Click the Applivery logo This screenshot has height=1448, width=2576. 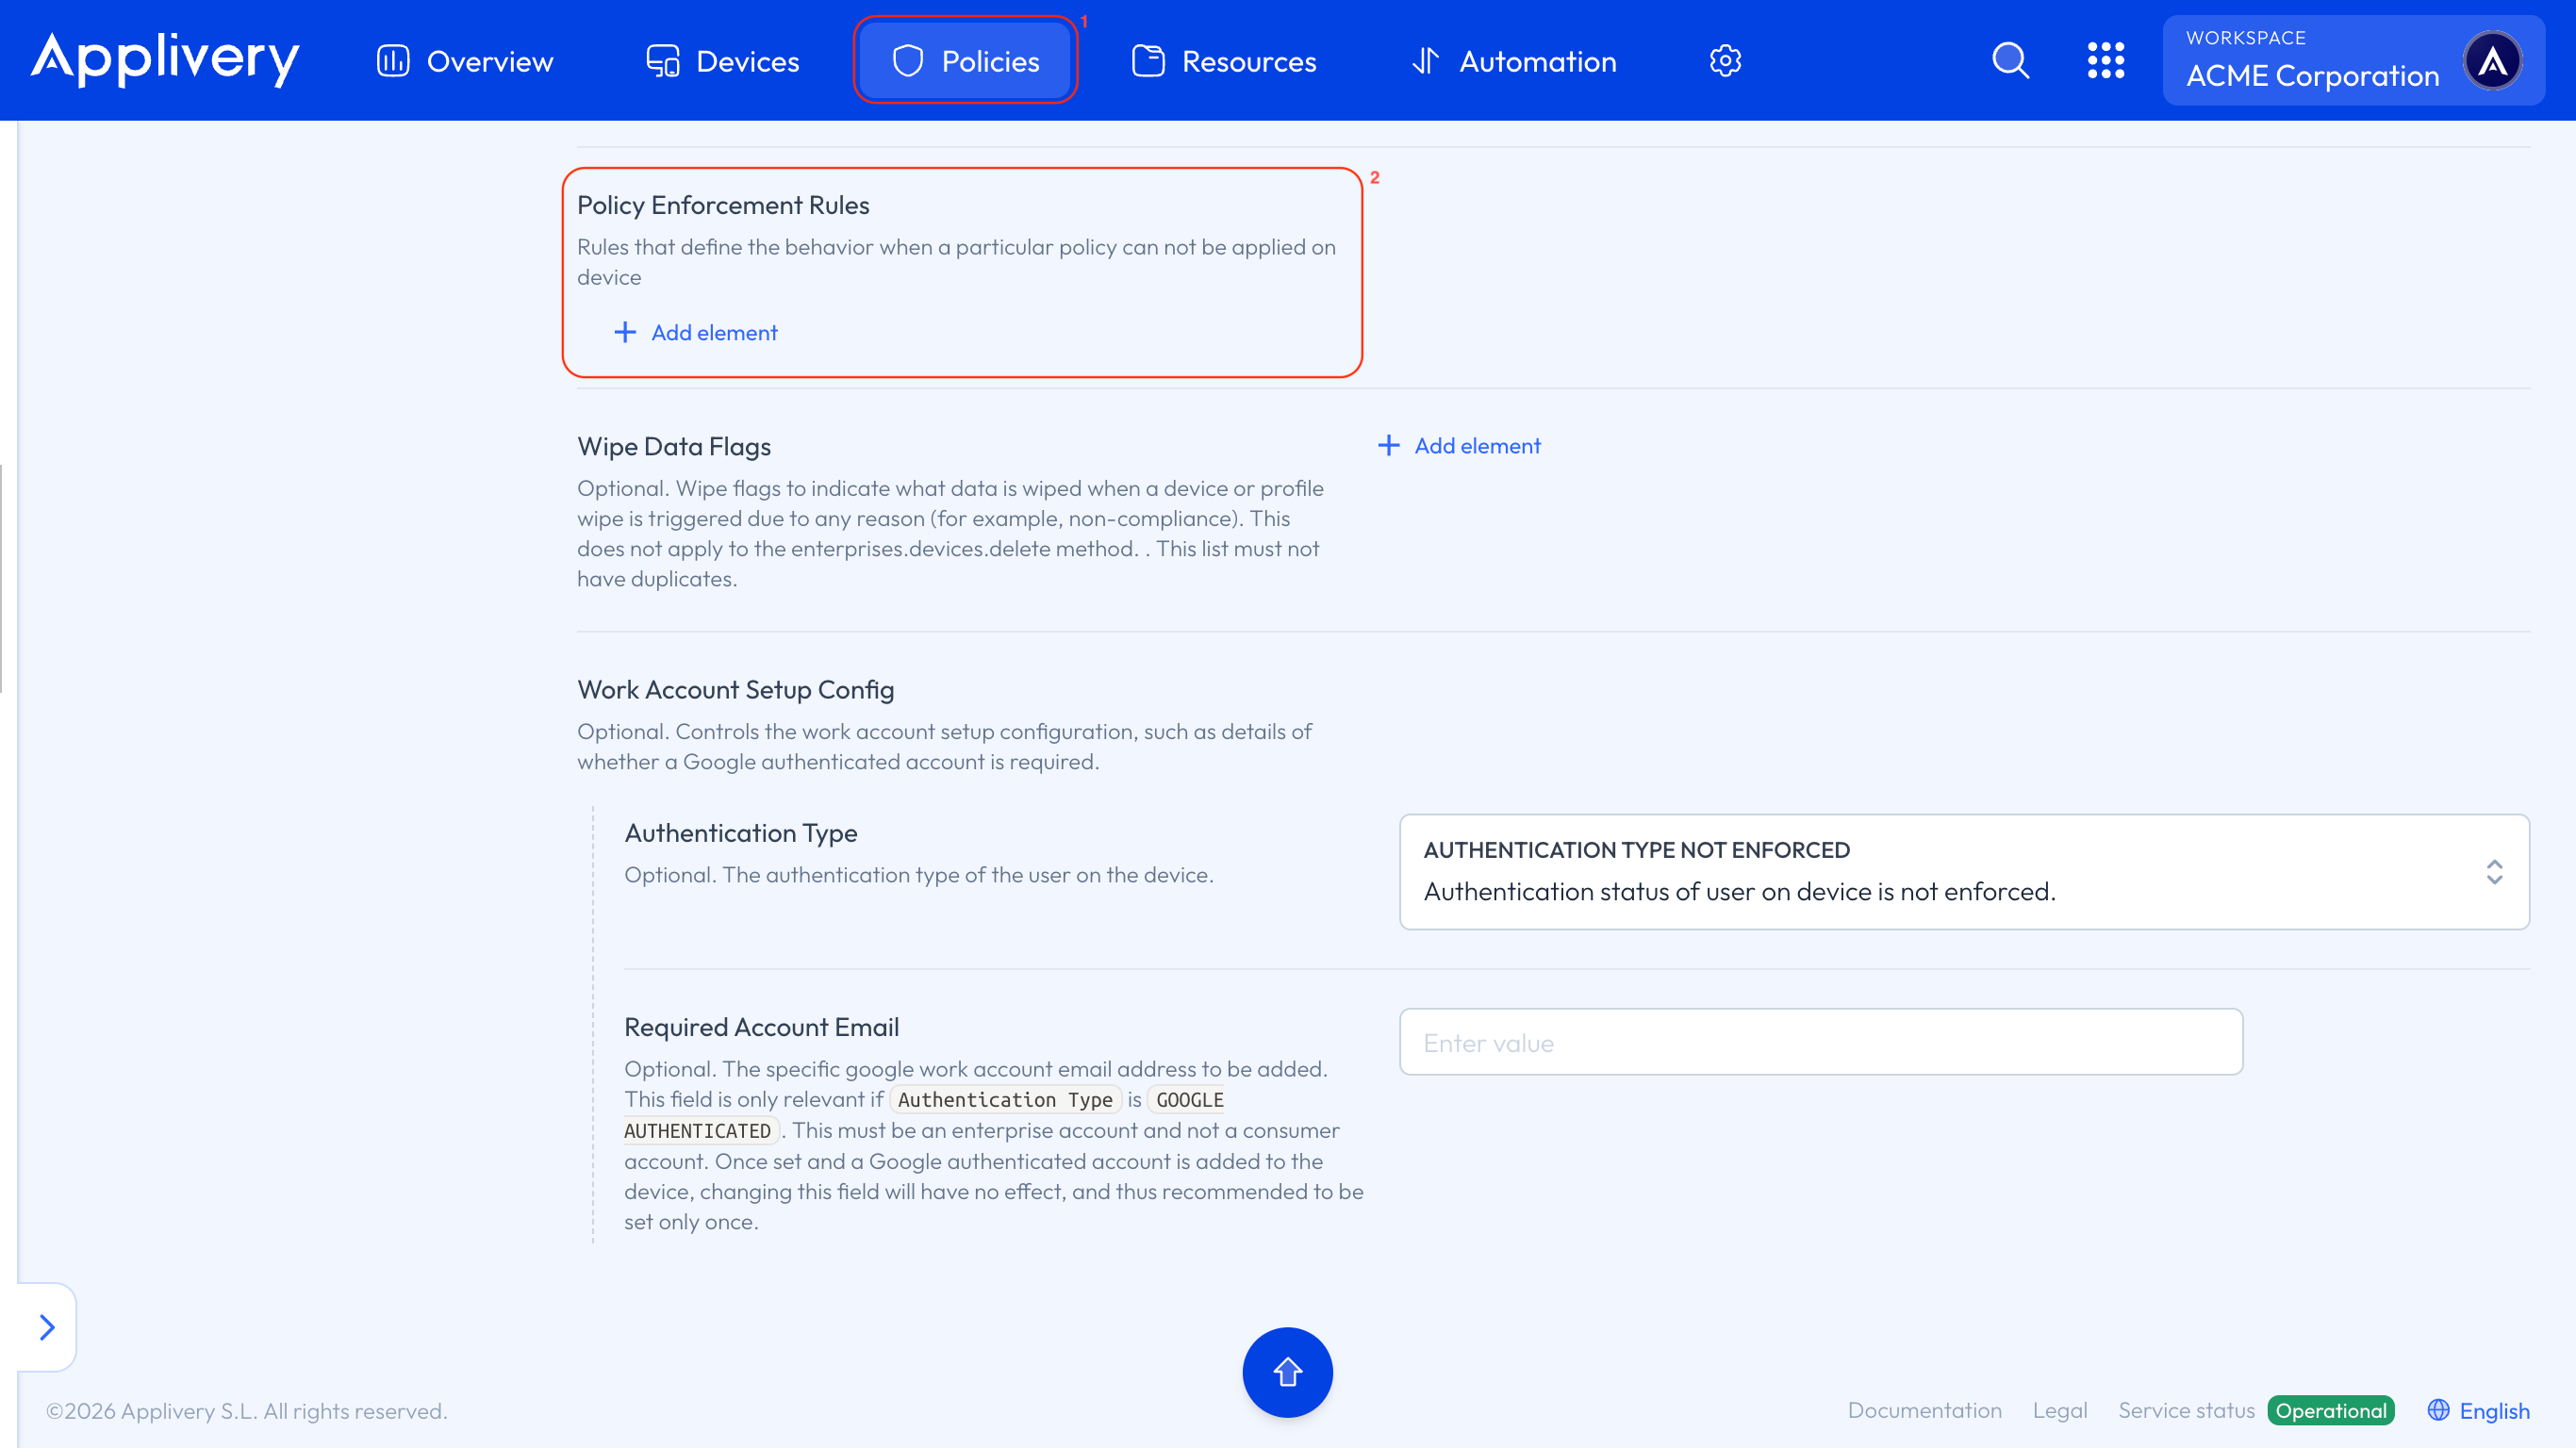coord(165,59)
